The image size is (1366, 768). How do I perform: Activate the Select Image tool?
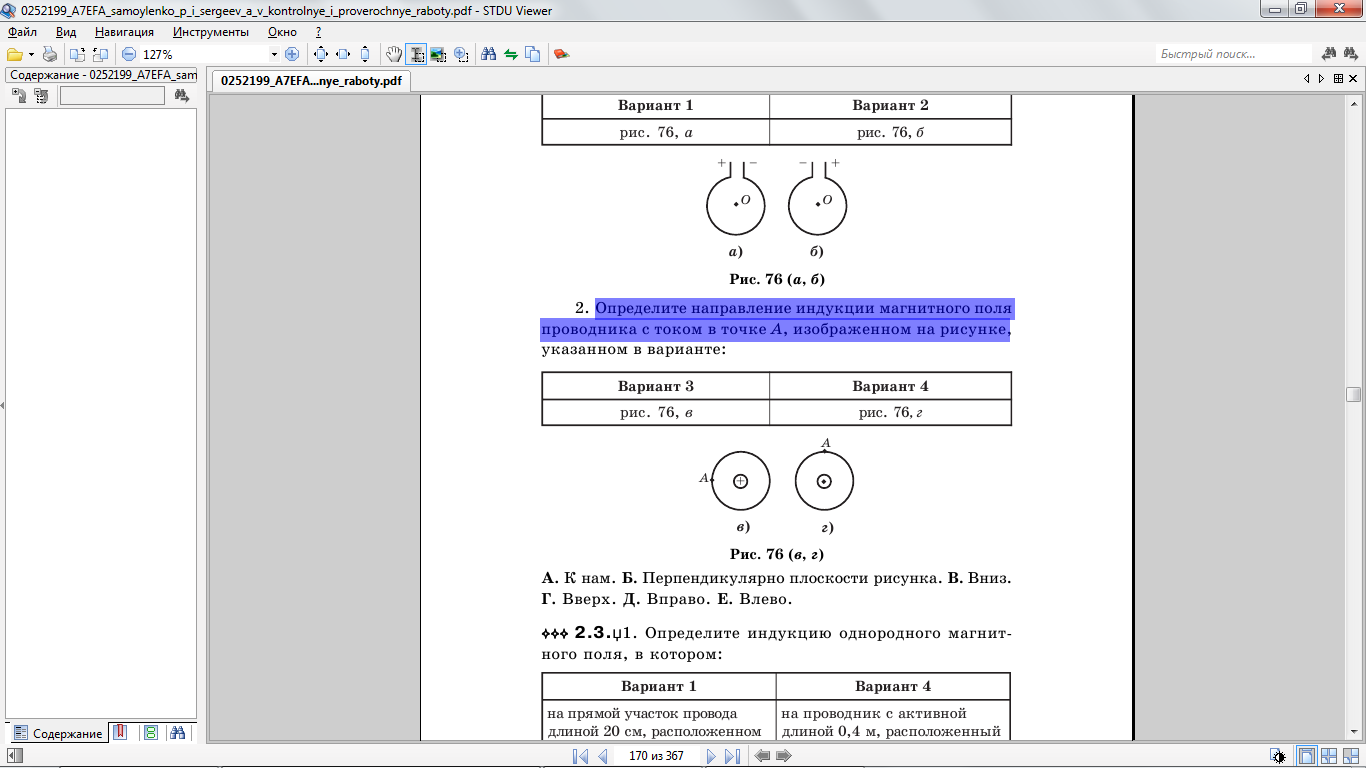click(x=438, y=54)
